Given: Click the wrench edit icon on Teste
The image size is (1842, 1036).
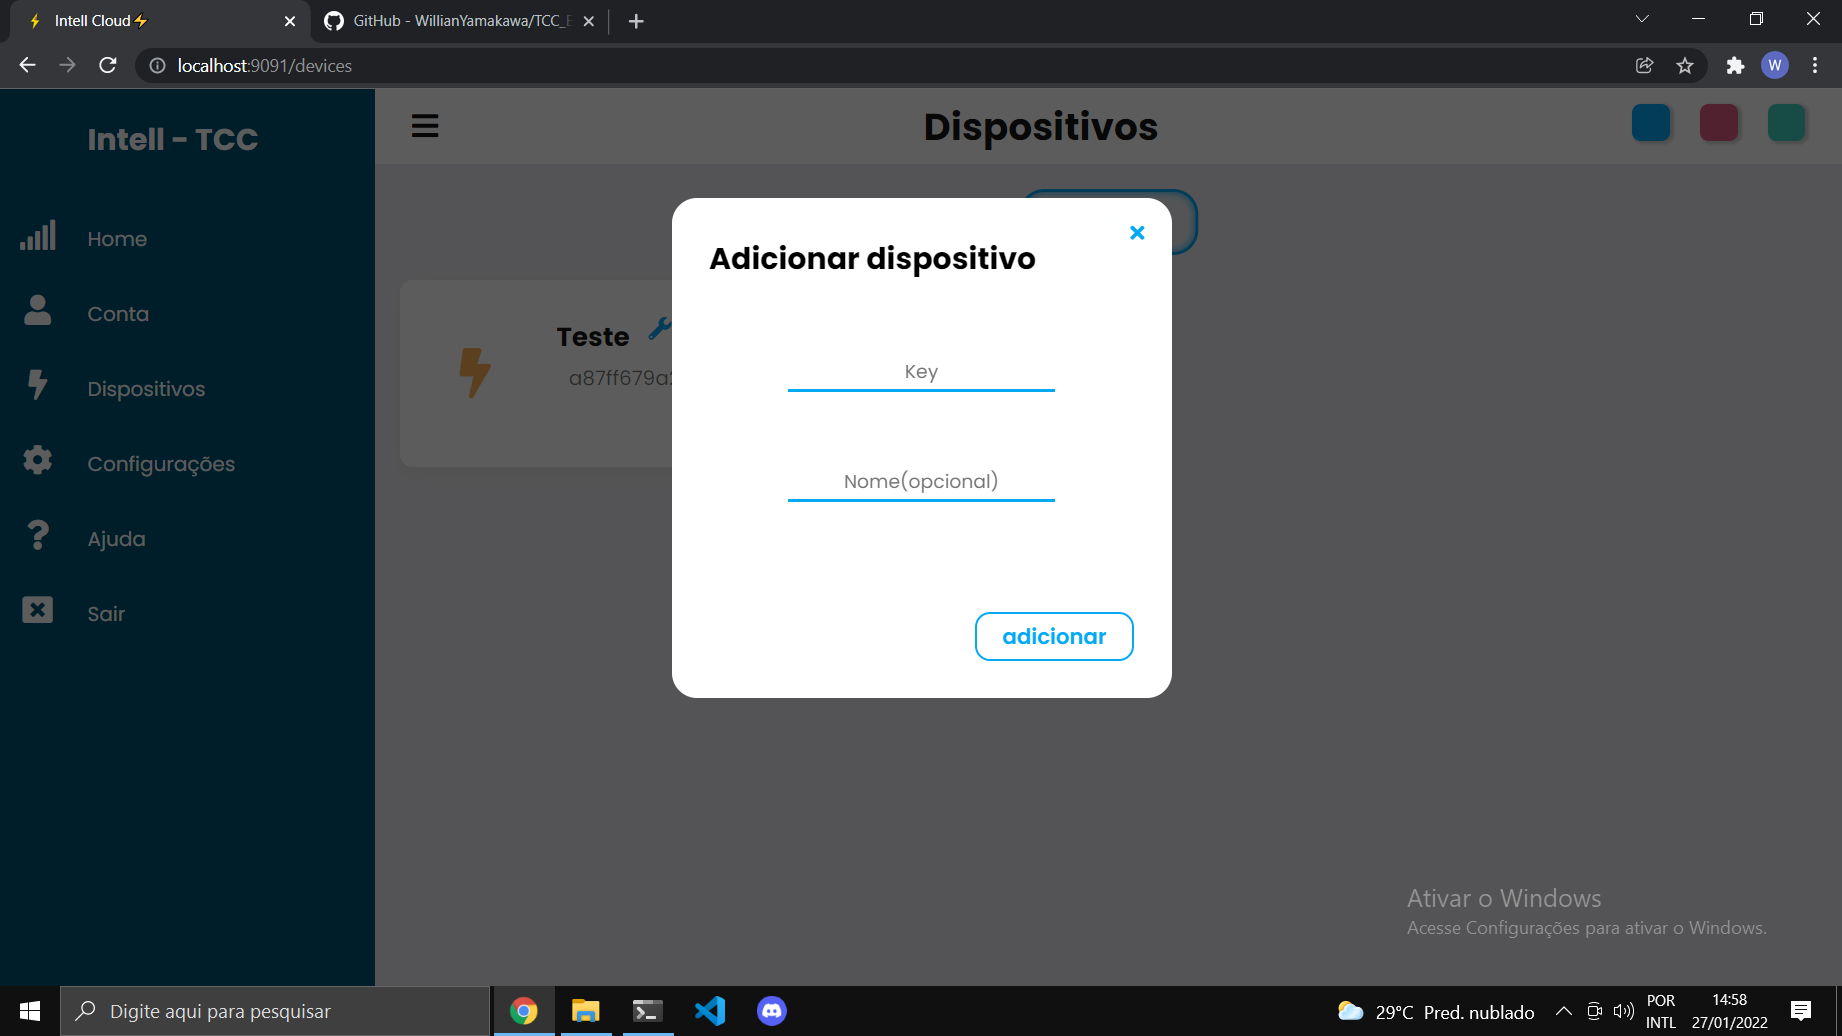Looking at the screenshot, I should 660,328.
